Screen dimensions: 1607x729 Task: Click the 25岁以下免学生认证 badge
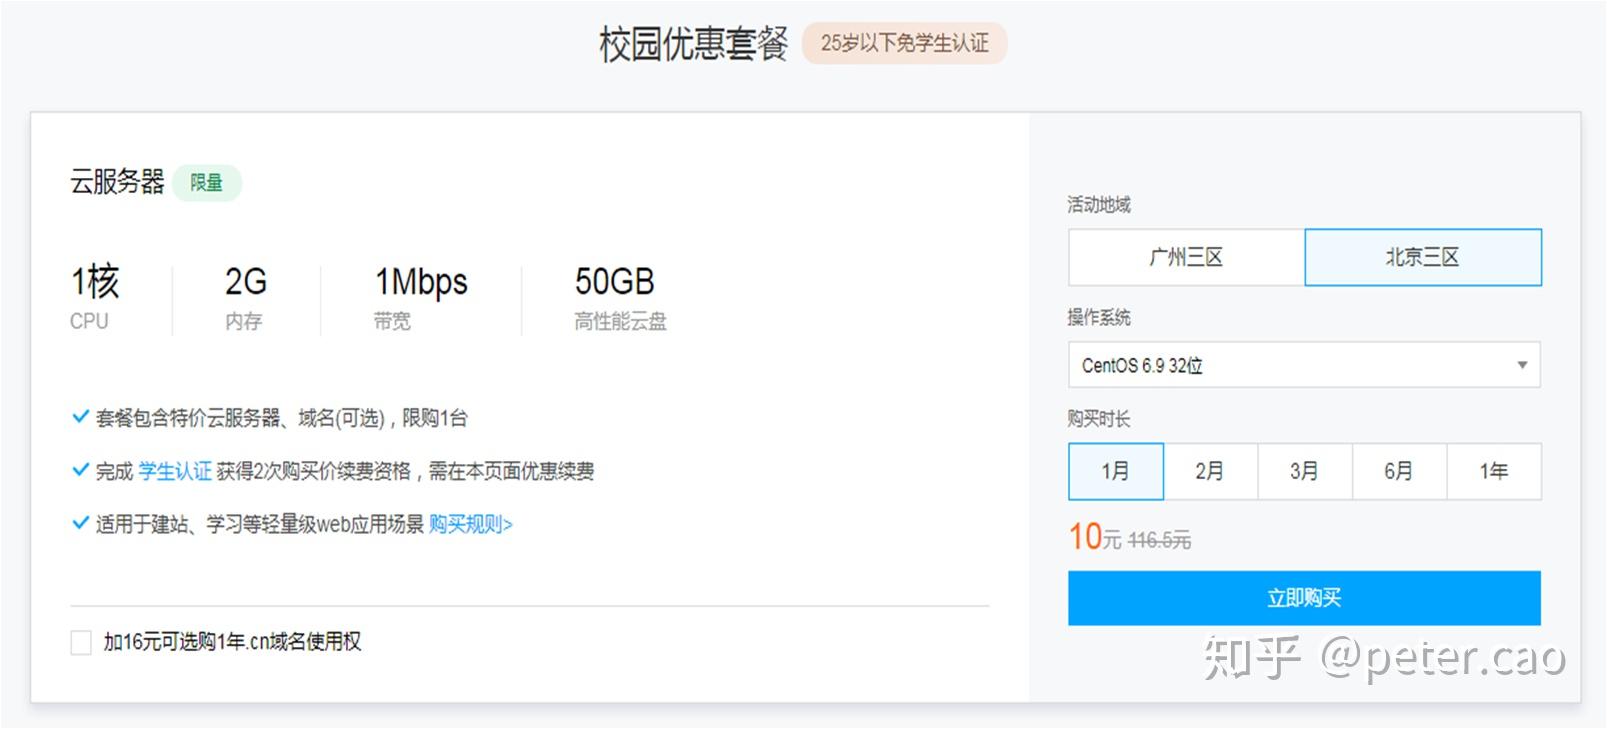[904, 43]
